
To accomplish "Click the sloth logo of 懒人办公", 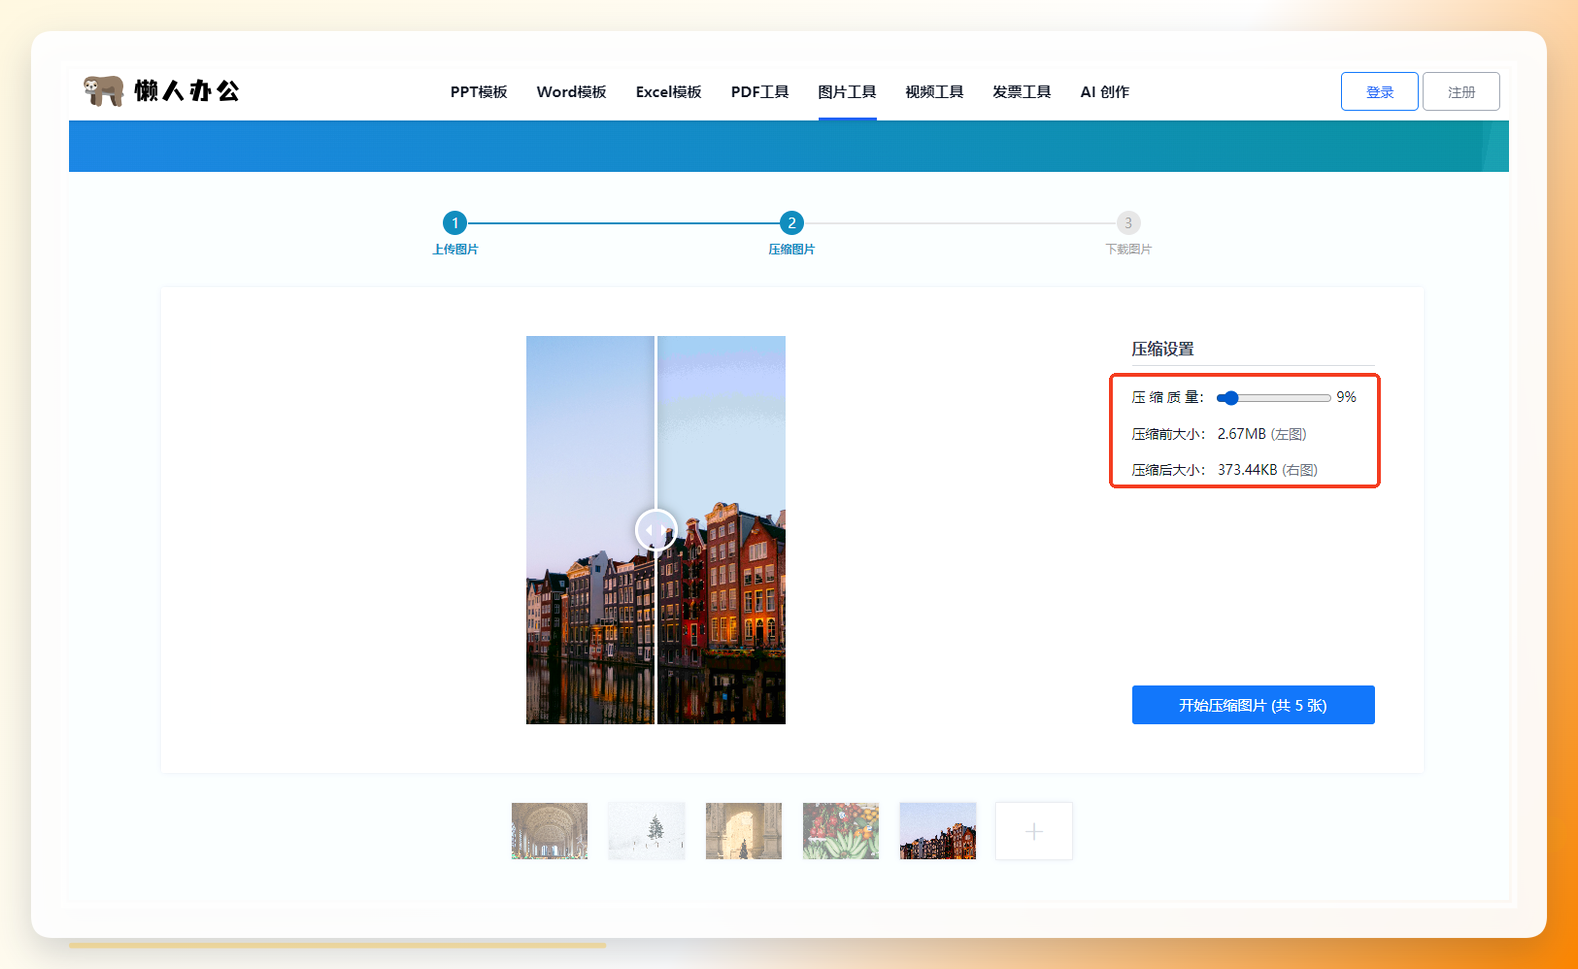I will pyautogui.click(x=103, y=91).
